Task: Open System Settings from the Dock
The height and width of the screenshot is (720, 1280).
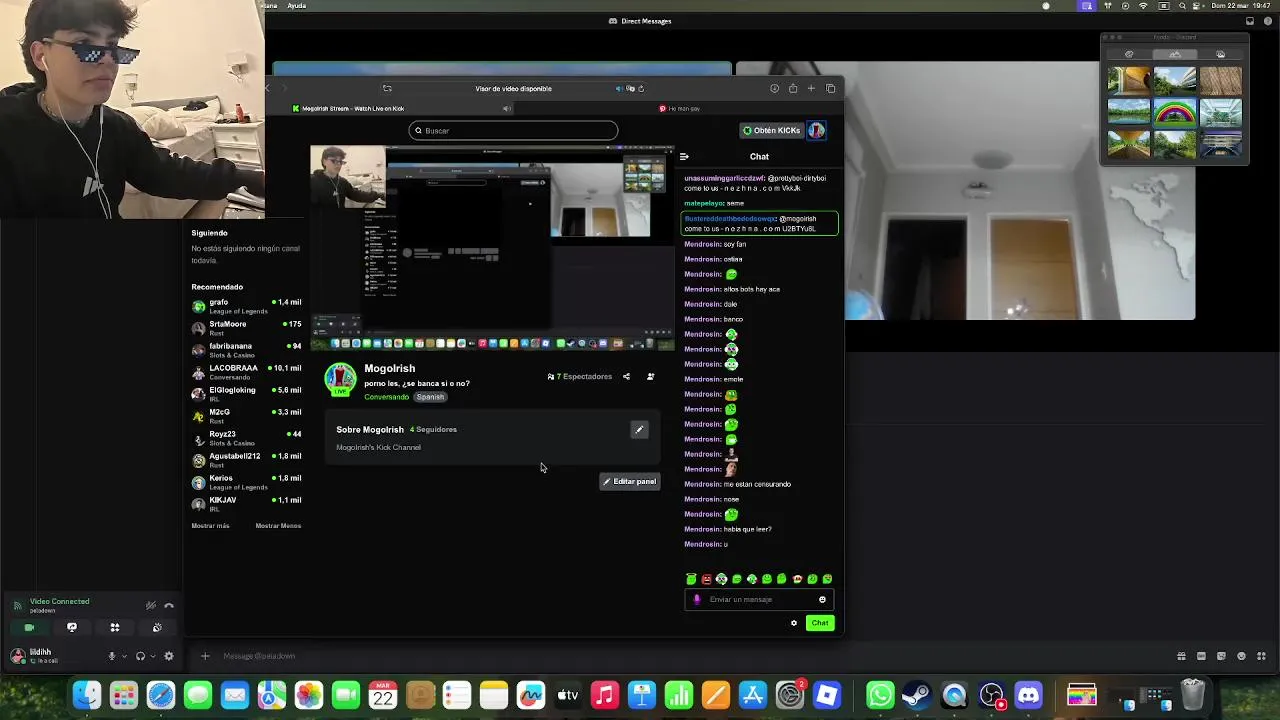Action: [x=790, y=695]
